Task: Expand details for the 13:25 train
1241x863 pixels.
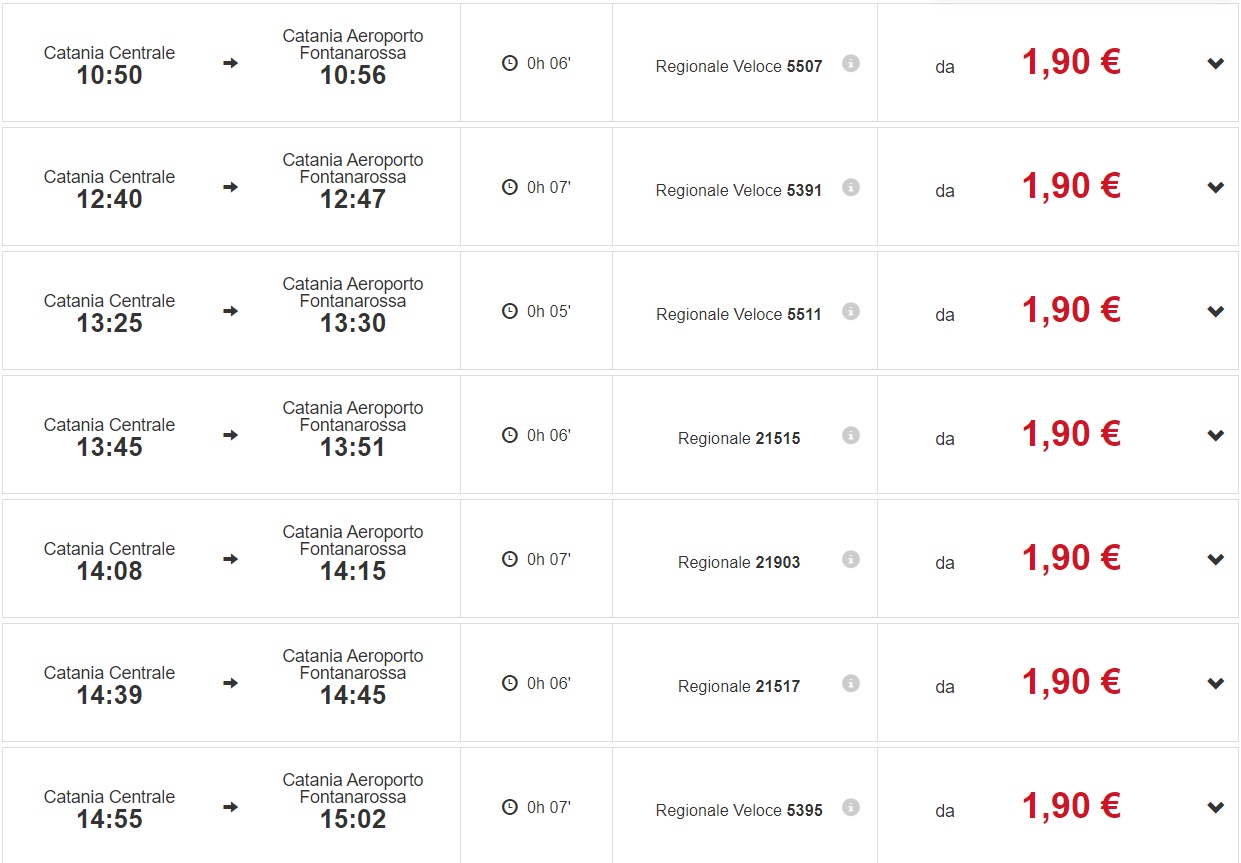Action: click(1215, 312)
